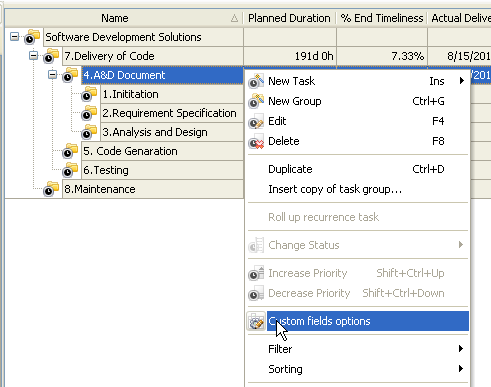Screen dimensions: 491x387
Task: Select the 4.A&D Document row
Action: (x=162, y=75)
